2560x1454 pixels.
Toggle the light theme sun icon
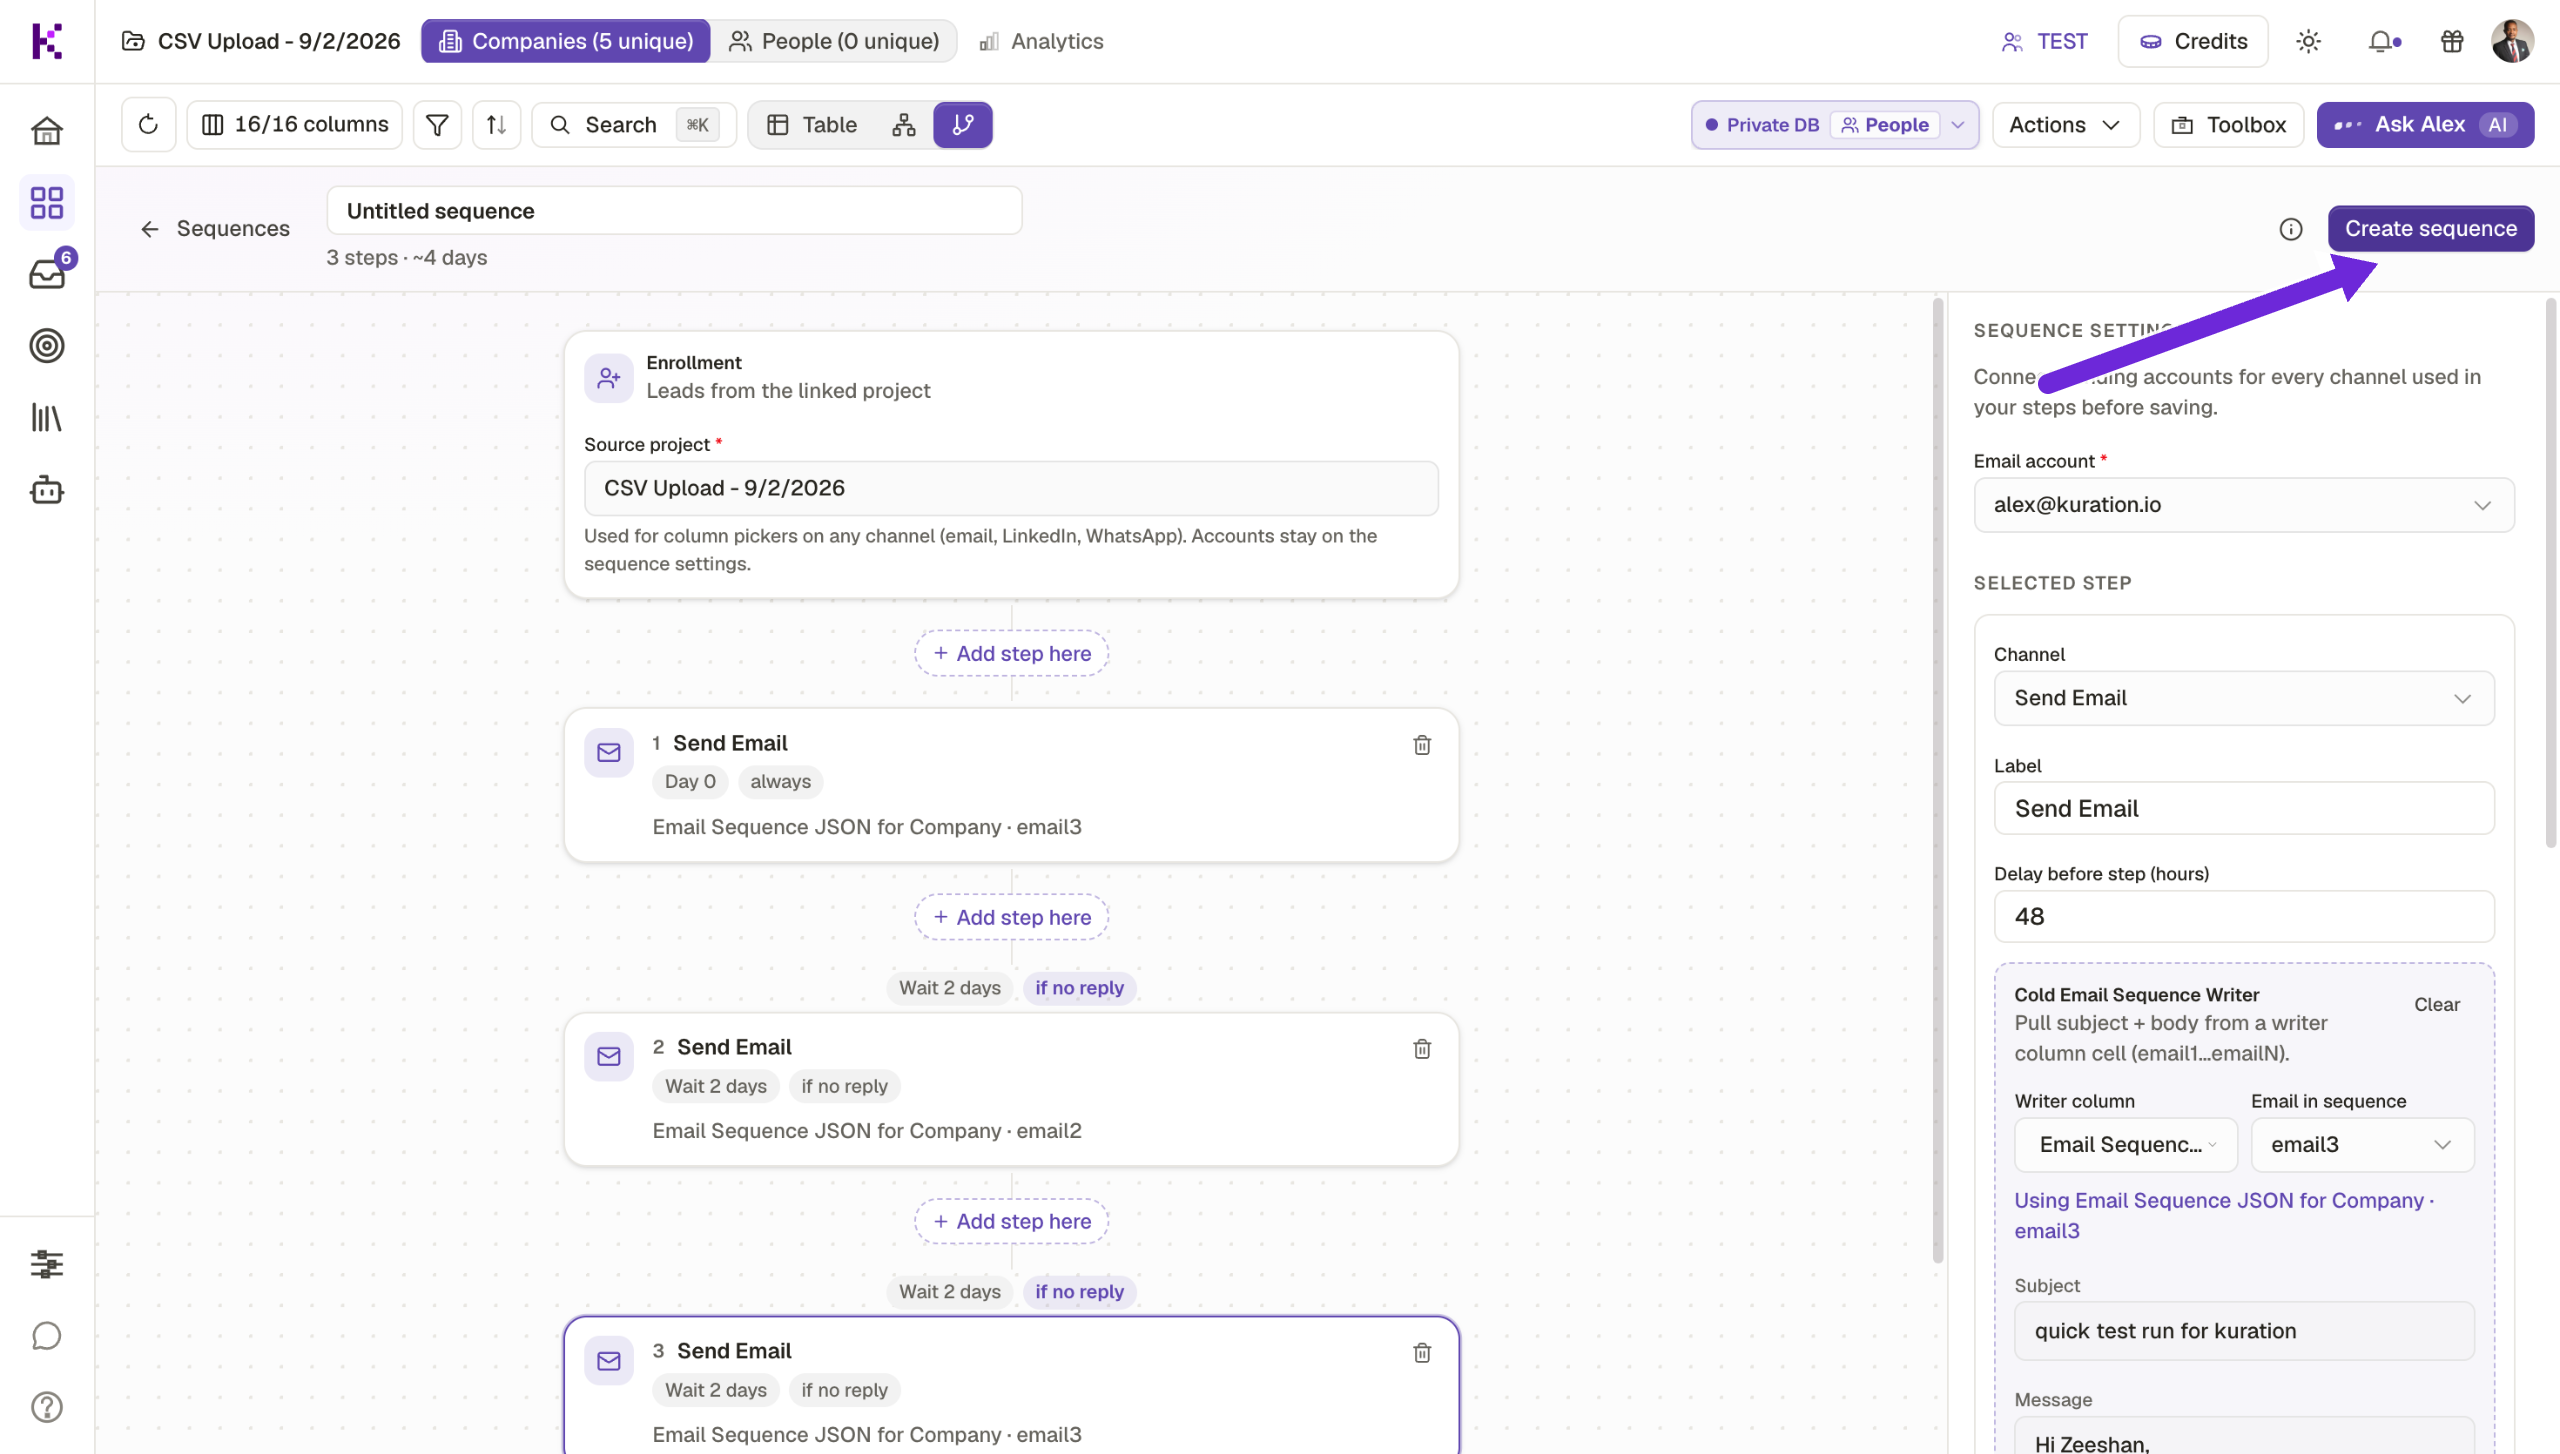point(2309,41)
